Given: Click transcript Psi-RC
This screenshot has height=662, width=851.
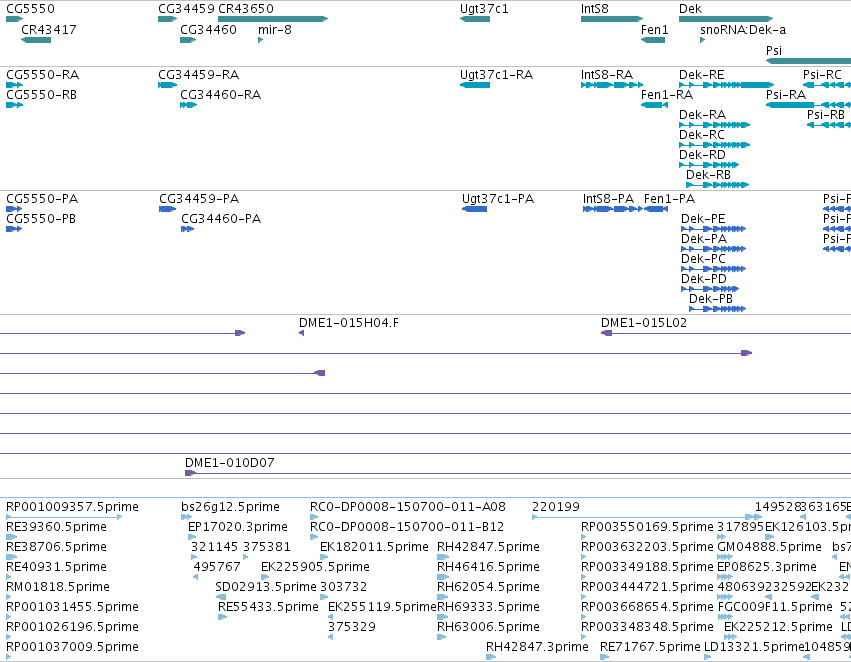Looking at the screenshot, I should point(827,85).
